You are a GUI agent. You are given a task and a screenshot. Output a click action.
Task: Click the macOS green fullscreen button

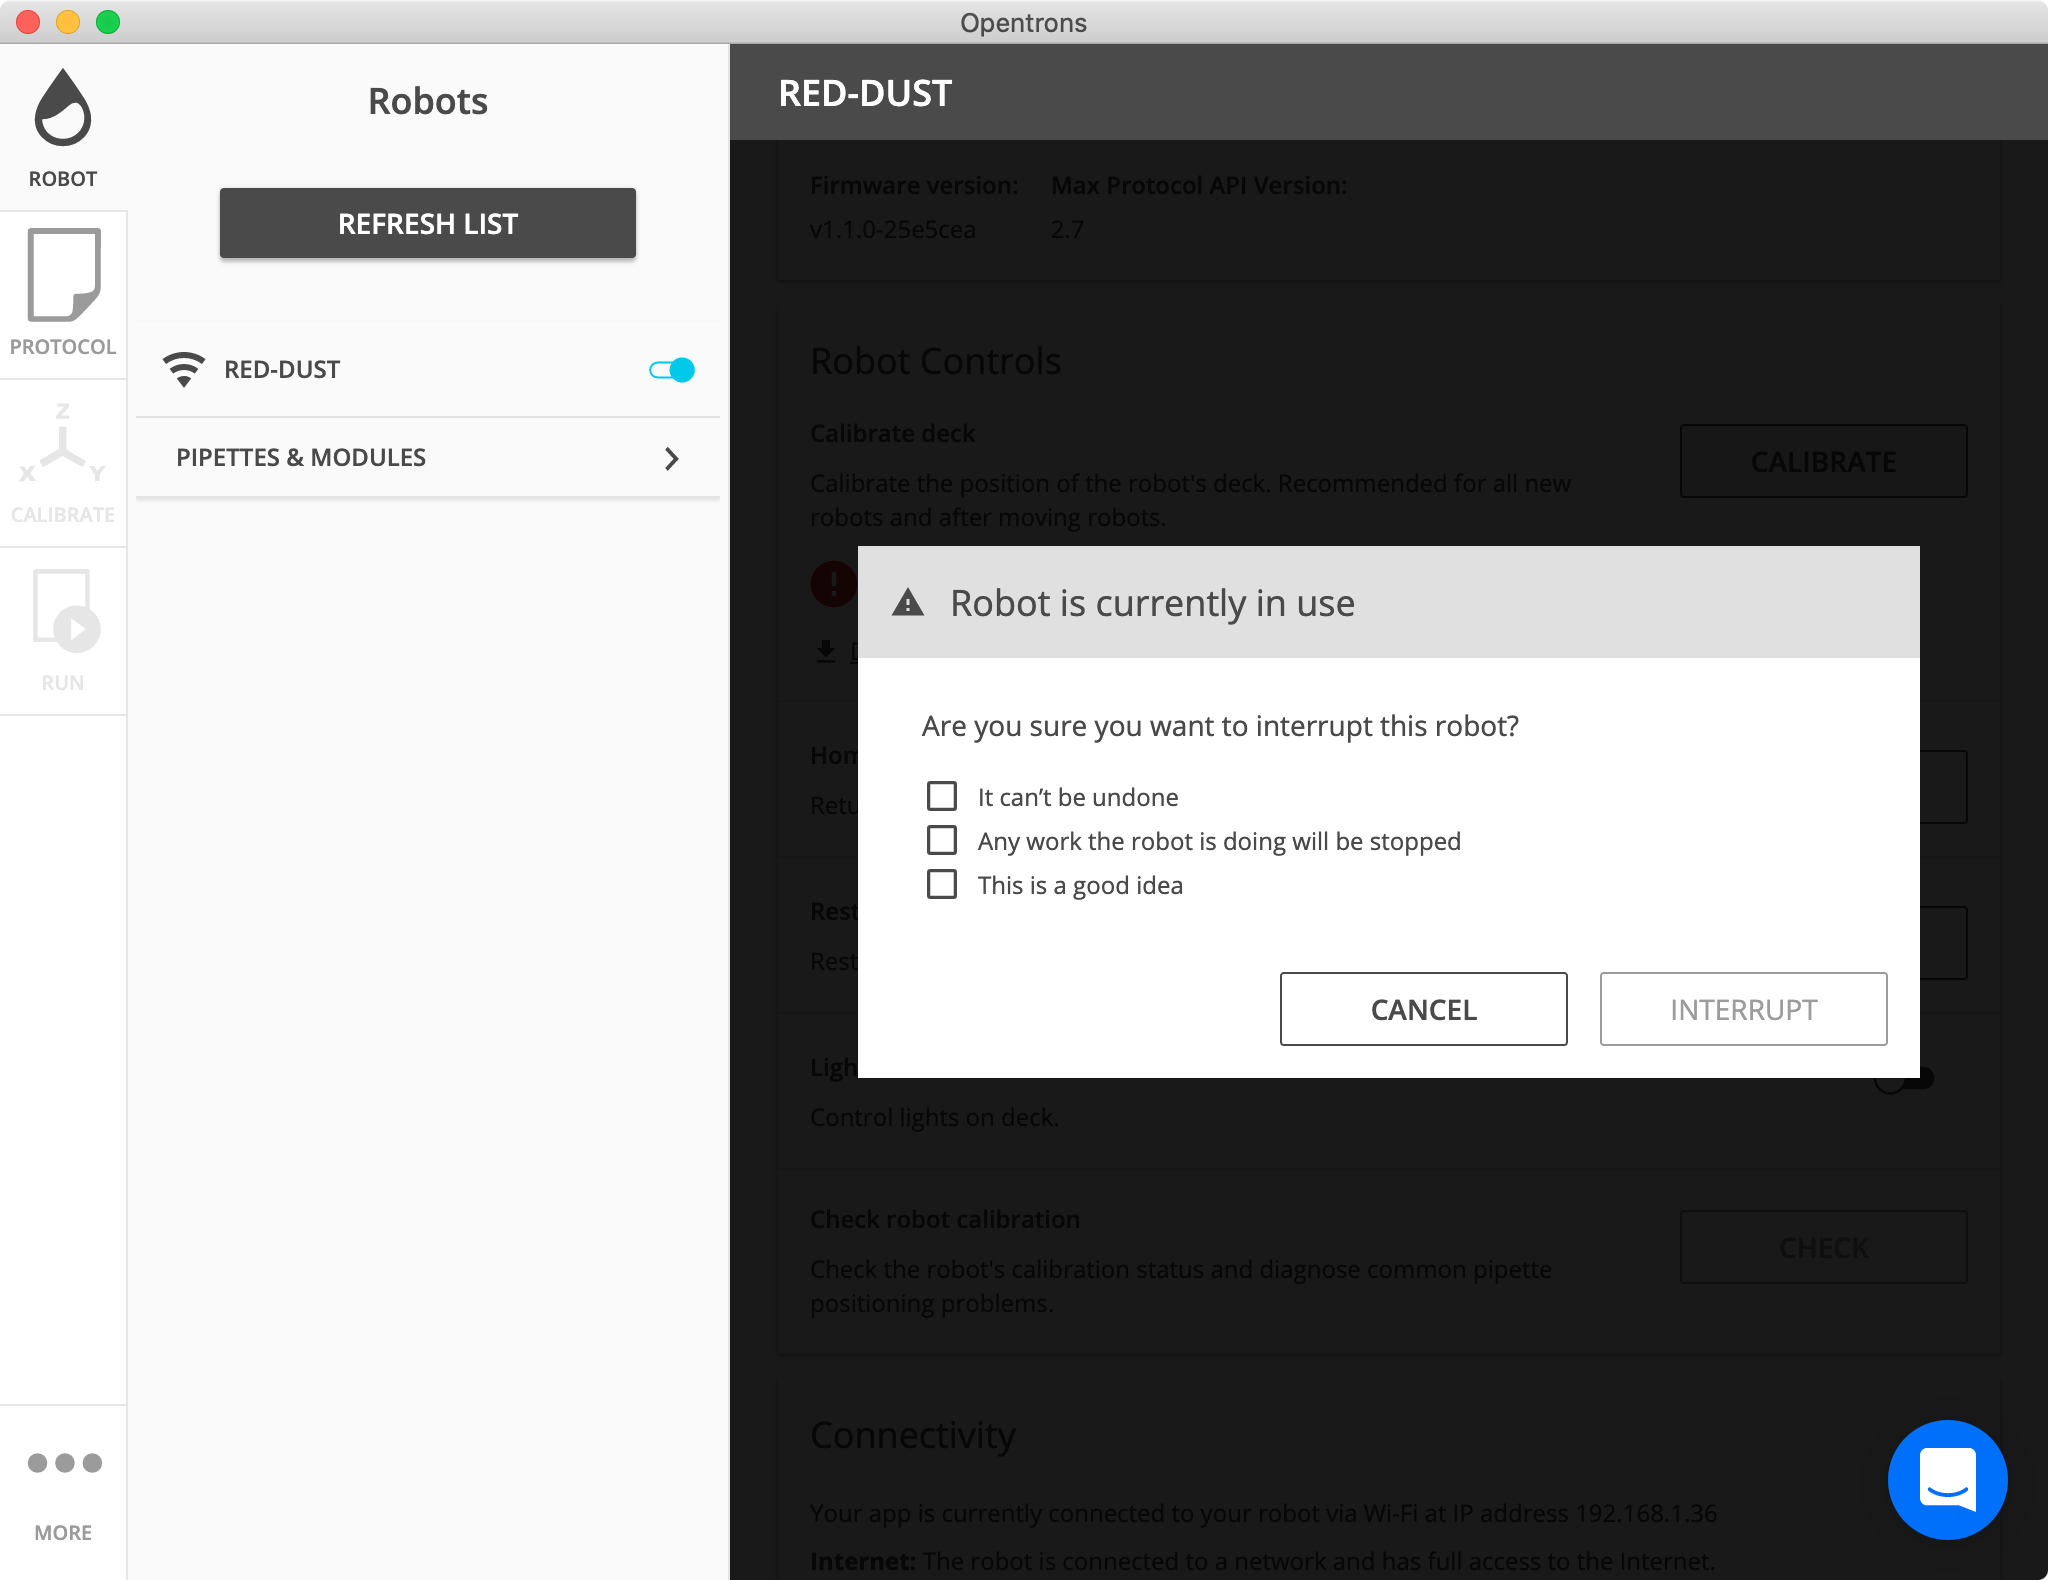pos(108,21)
